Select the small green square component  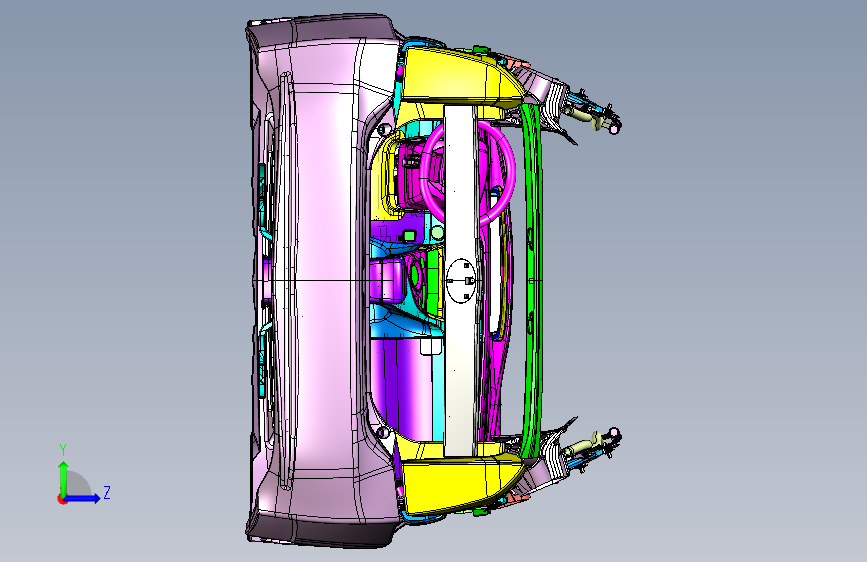pos(409,236)
